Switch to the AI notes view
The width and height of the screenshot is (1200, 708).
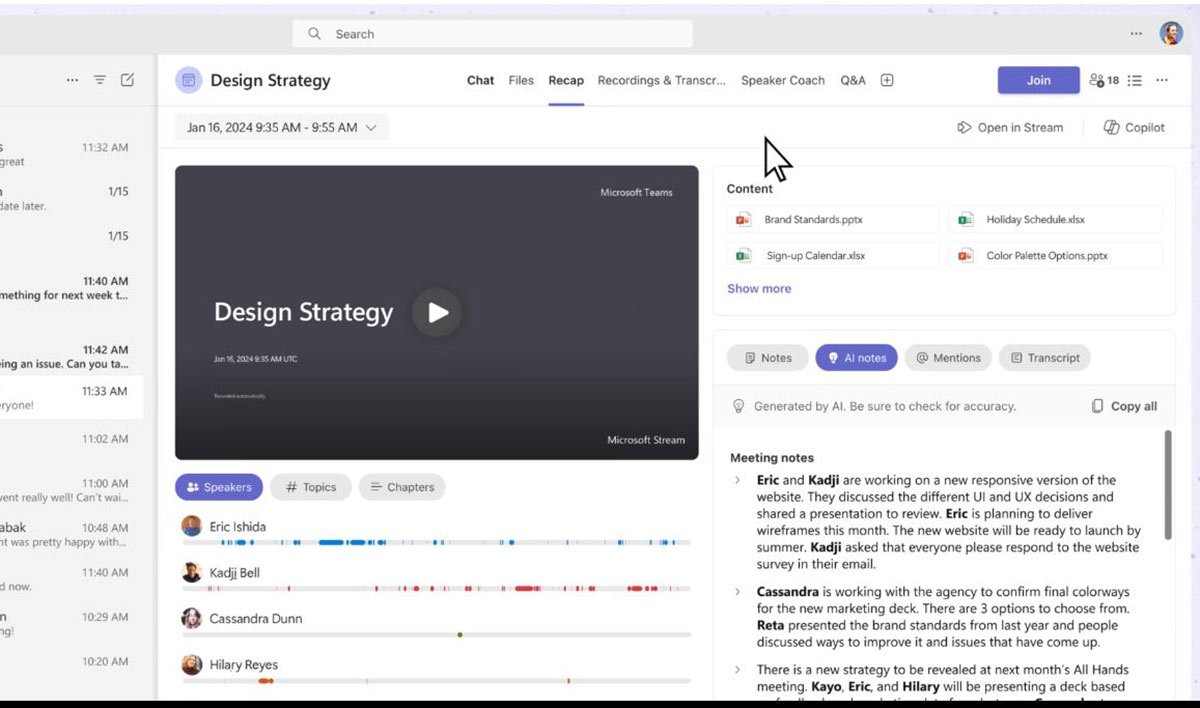point(856,357)
